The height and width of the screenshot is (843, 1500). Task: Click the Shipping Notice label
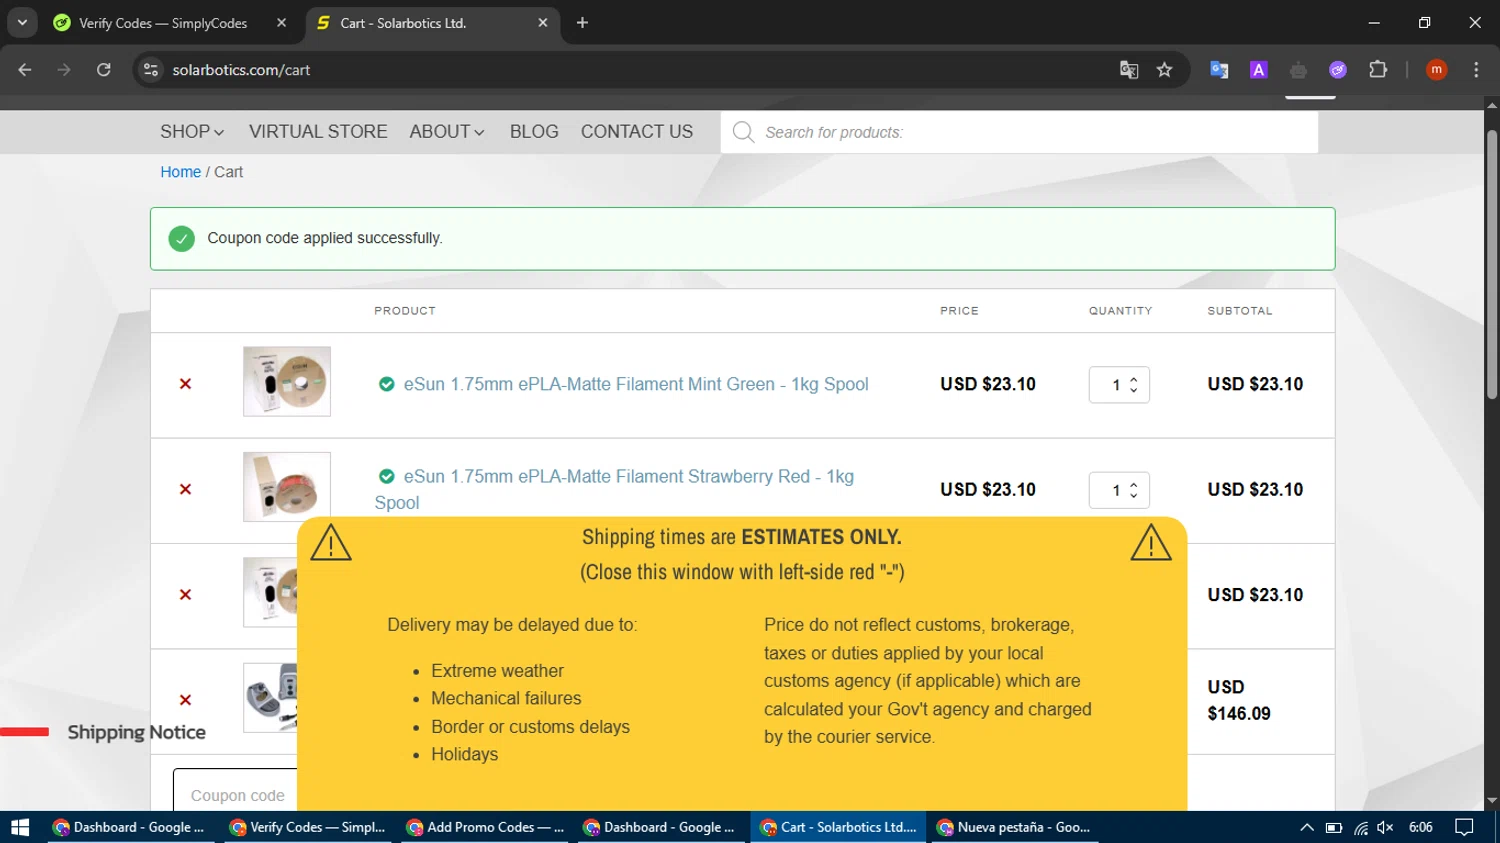click(x=137, y=732)
